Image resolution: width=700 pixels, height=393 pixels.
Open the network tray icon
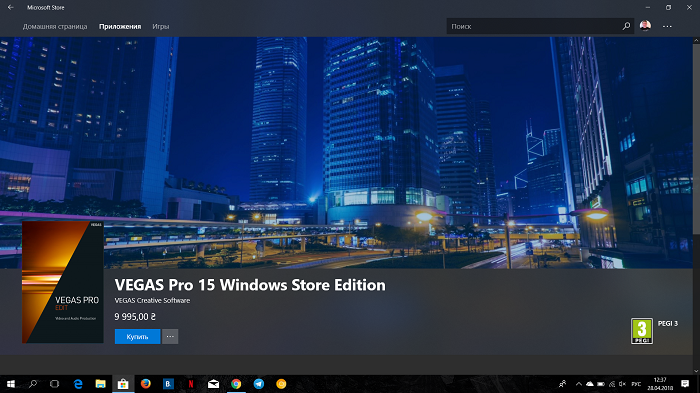tap(612, 384)
